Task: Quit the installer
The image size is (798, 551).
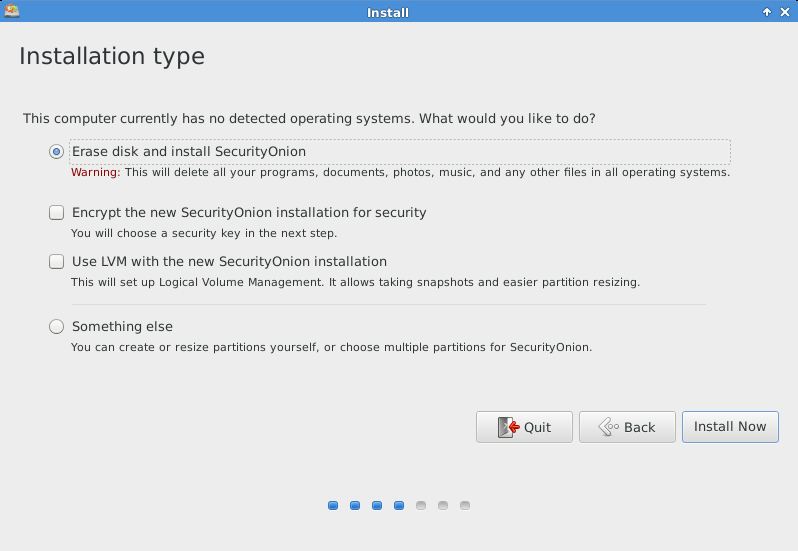Action: point(524,427)
